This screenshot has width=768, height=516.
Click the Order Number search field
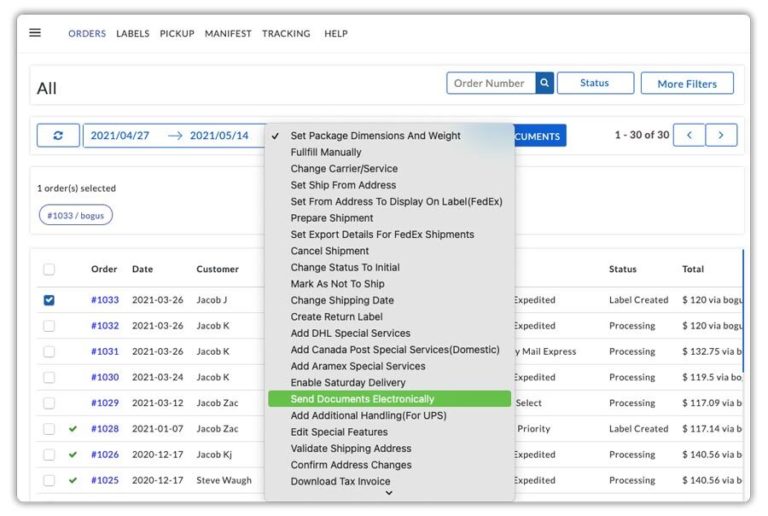point(491,83)
